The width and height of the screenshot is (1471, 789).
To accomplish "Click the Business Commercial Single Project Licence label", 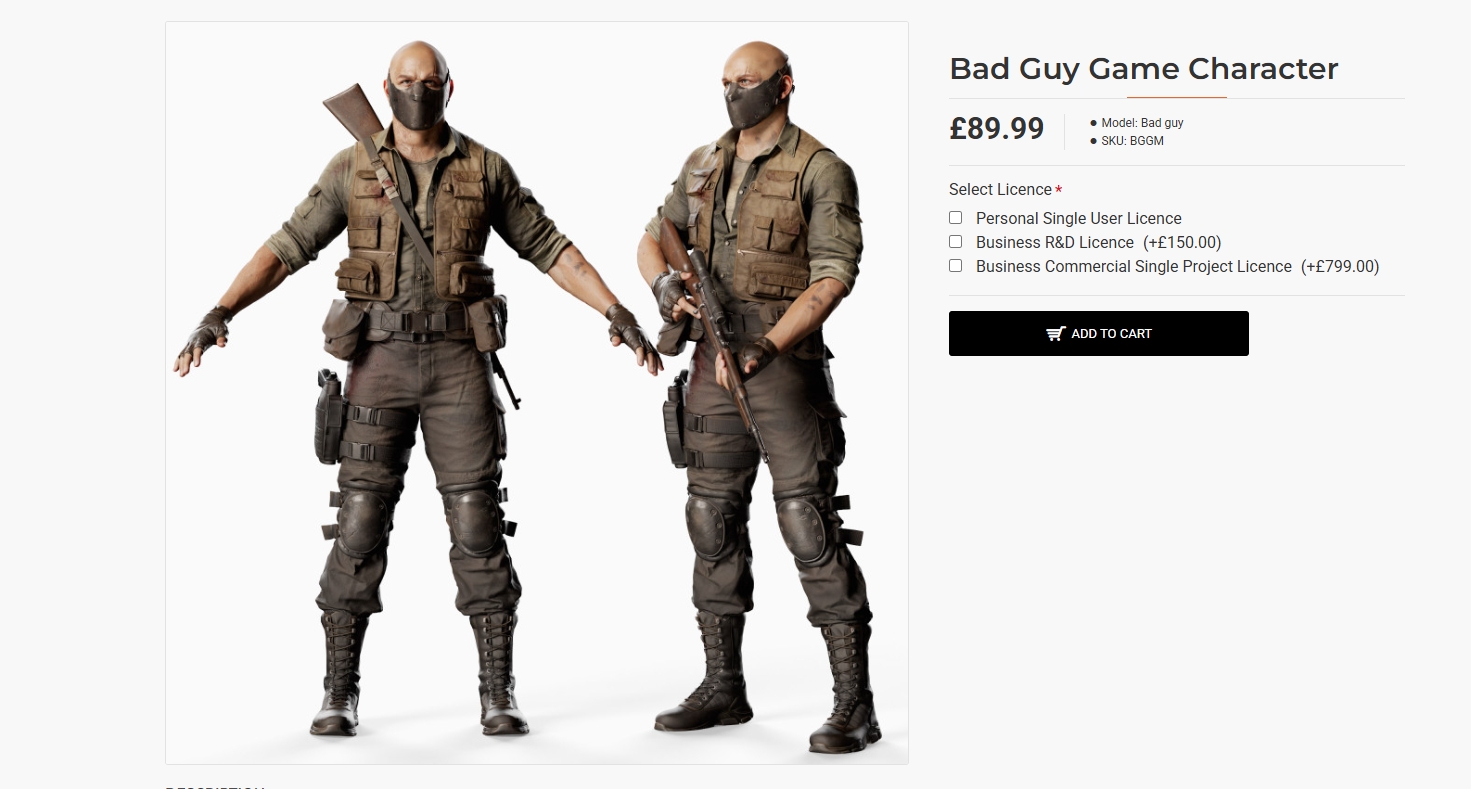I will [1133, 266].
